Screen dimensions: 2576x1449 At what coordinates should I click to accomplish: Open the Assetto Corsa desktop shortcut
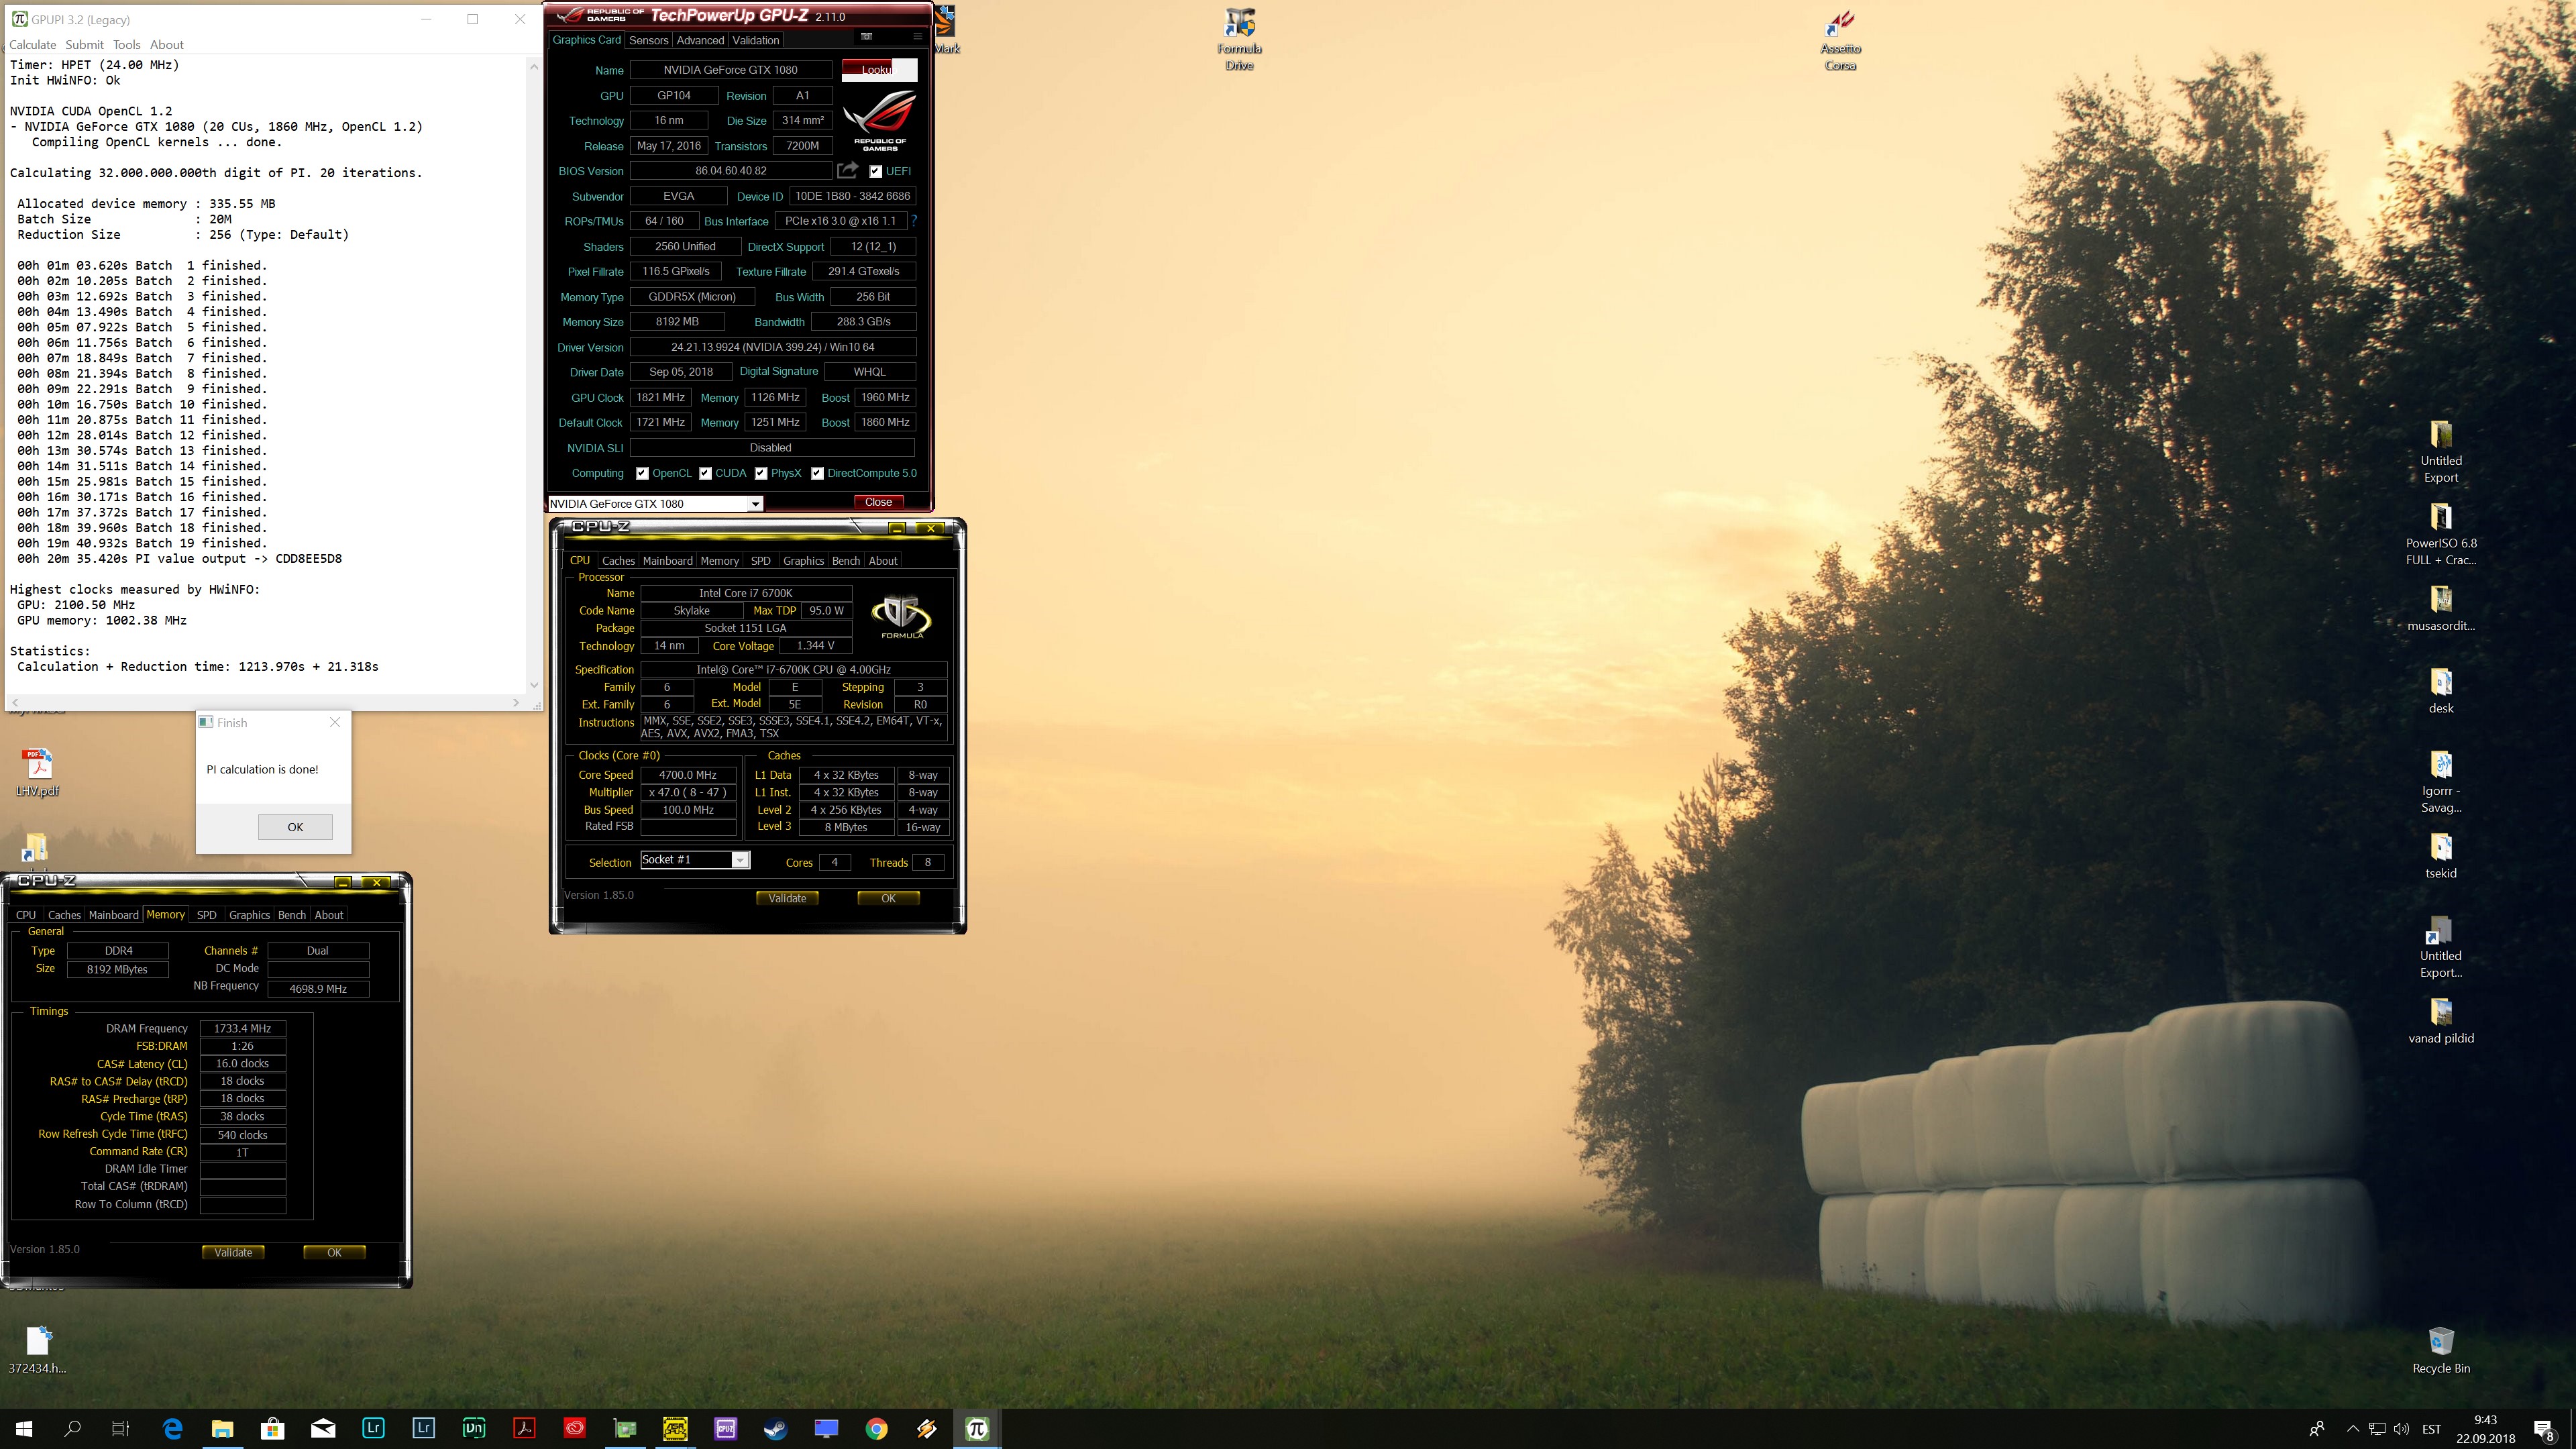[1840, 39]
